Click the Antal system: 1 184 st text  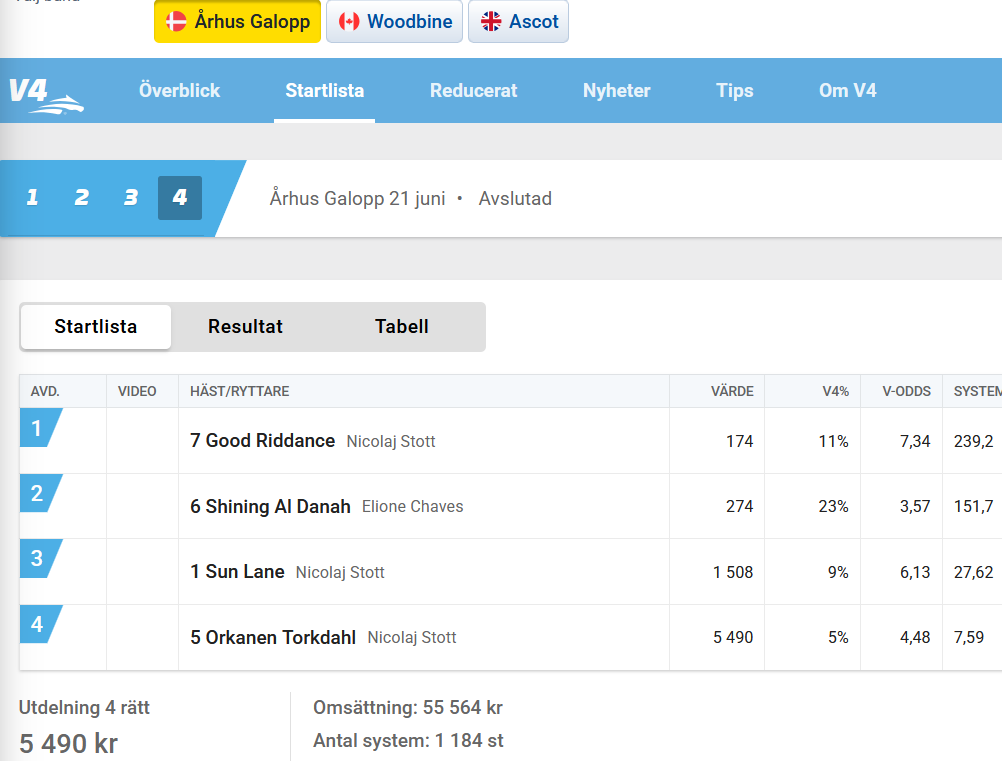pyautogui.click(x=408, y=741)
